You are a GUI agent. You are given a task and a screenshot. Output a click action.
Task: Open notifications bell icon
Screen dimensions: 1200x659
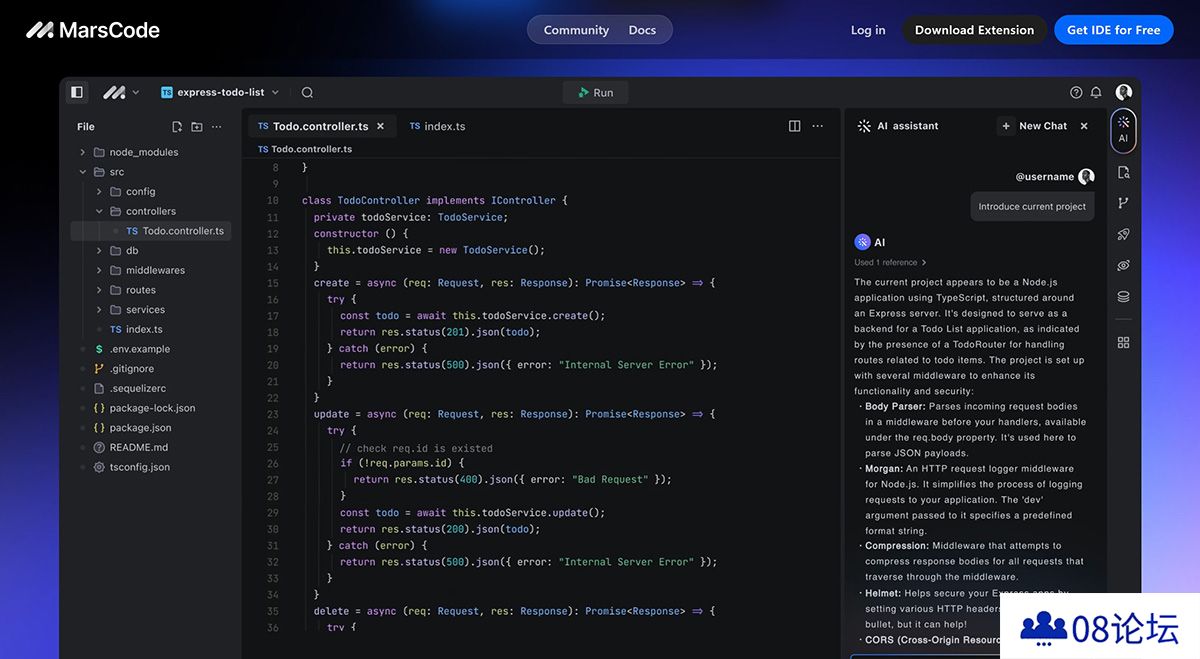[x=1096, y=92]
